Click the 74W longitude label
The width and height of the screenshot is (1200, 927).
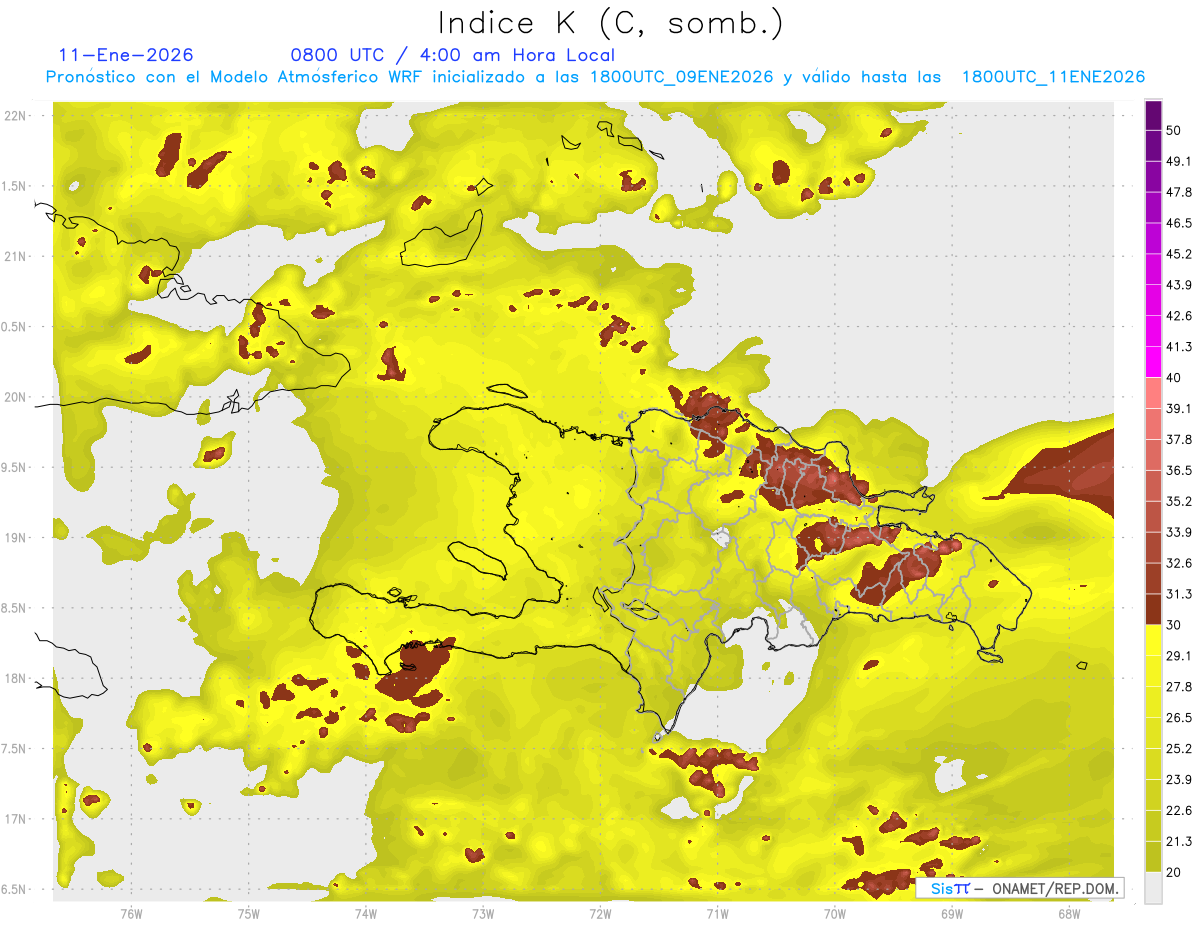click(365, 913)
